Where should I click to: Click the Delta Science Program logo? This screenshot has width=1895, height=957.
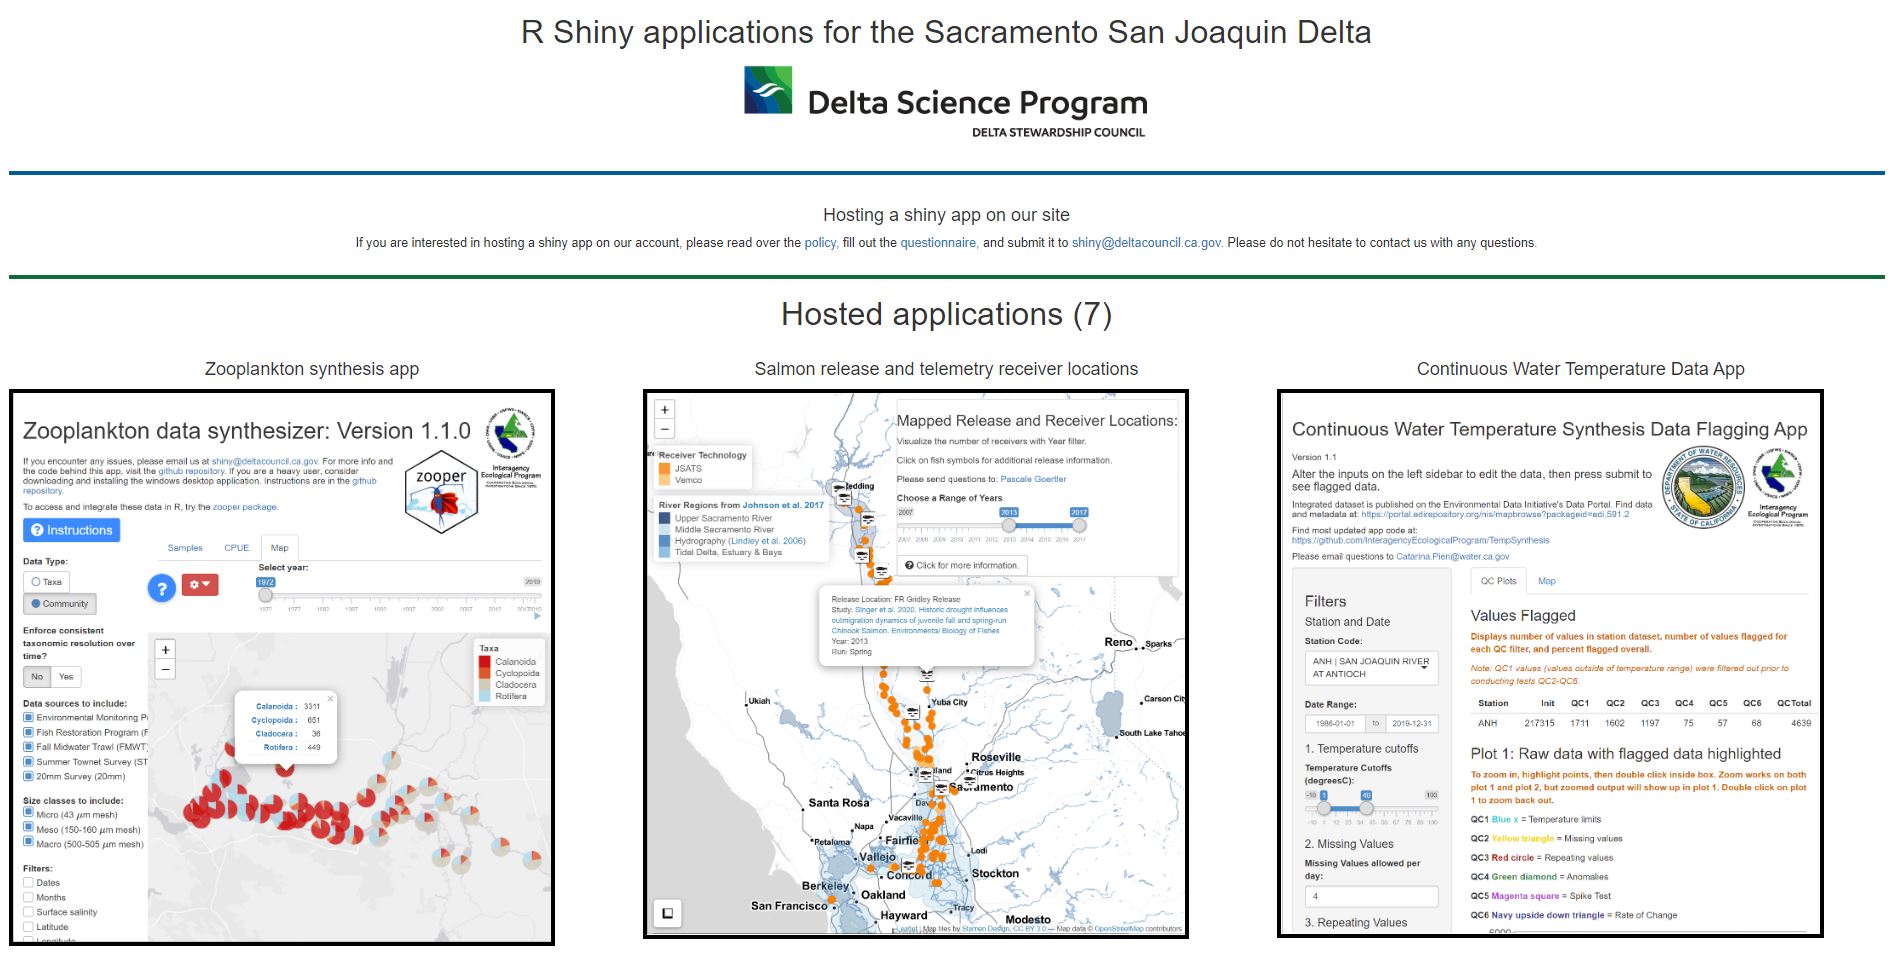coord(945,102)
